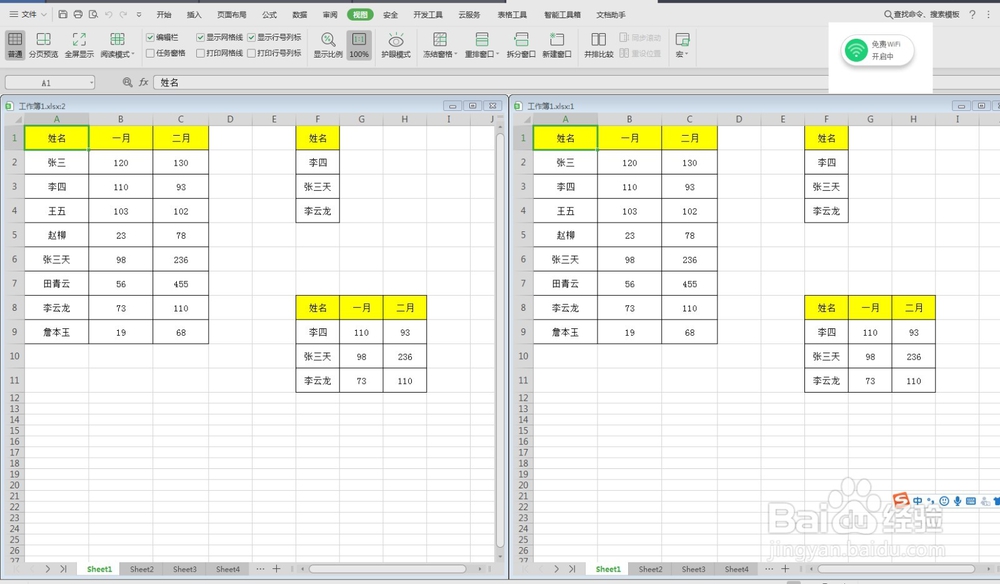Screen dimensions: 1000x584
Task: Select the 普通 normal view icon
Action: point(15,40)
